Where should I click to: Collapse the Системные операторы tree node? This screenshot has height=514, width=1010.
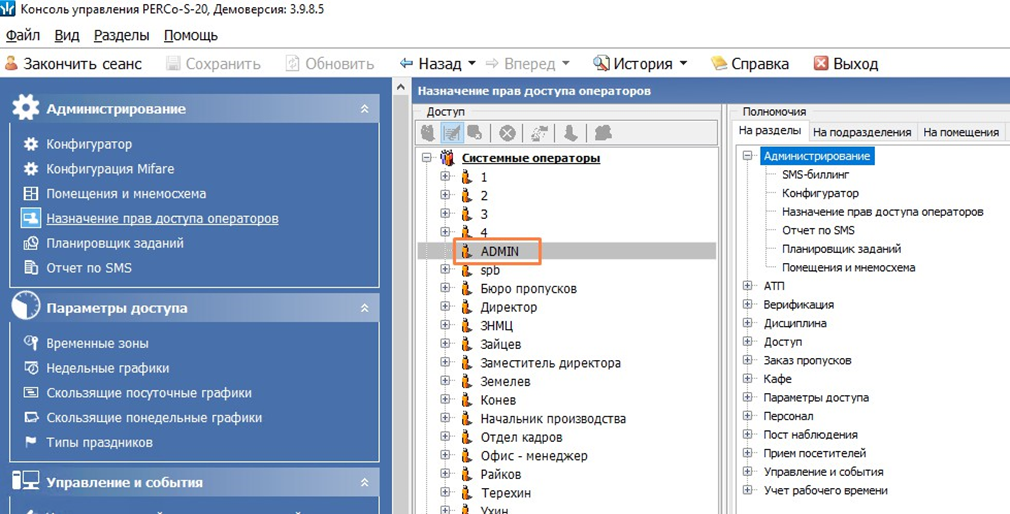(427, 158)
